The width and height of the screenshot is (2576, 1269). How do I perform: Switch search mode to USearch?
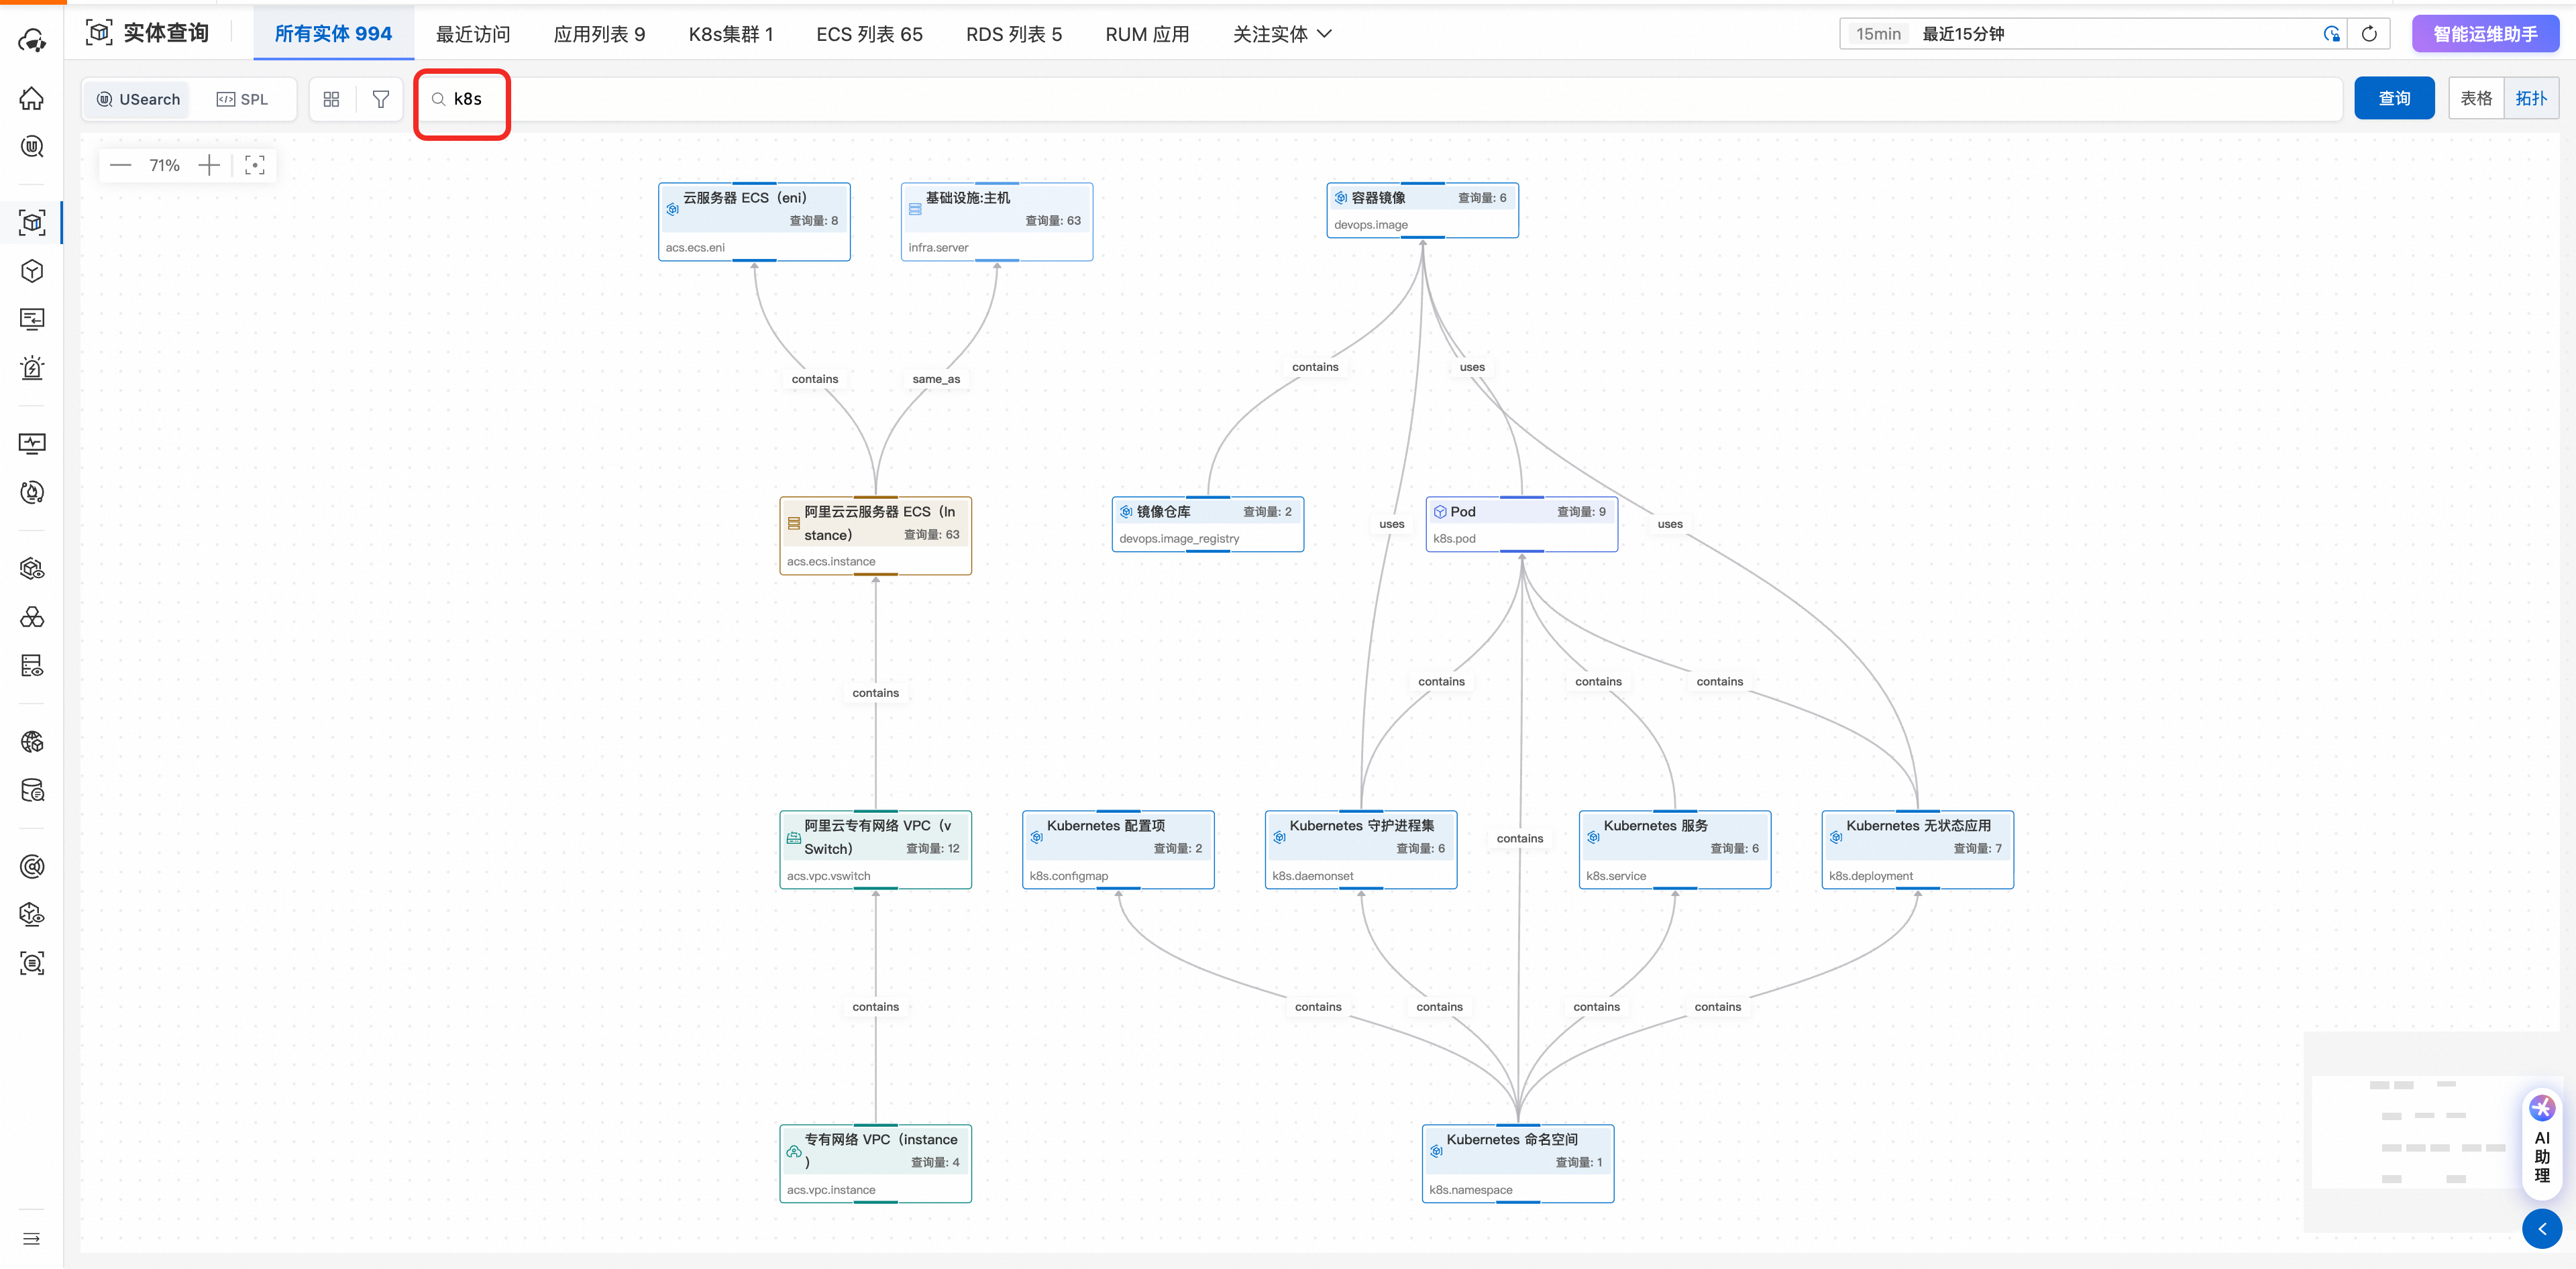pos(138,99)
